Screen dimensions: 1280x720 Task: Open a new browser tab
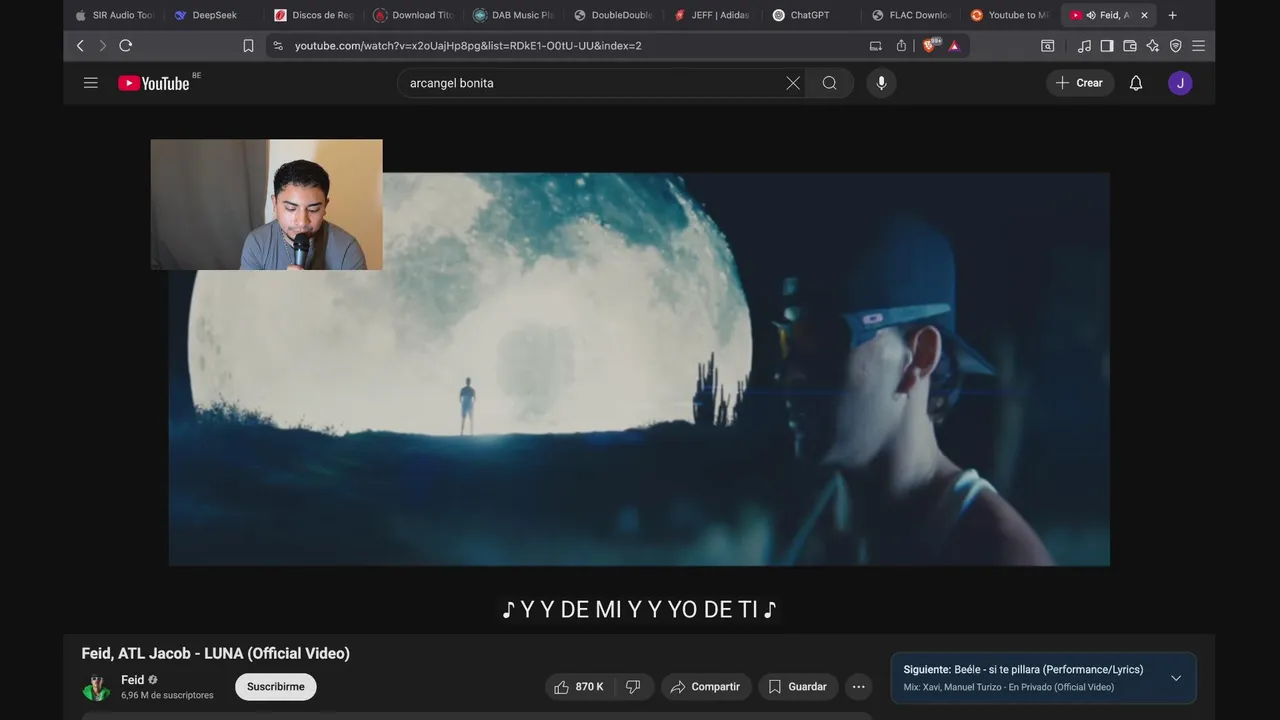(x=1172, y=15)
